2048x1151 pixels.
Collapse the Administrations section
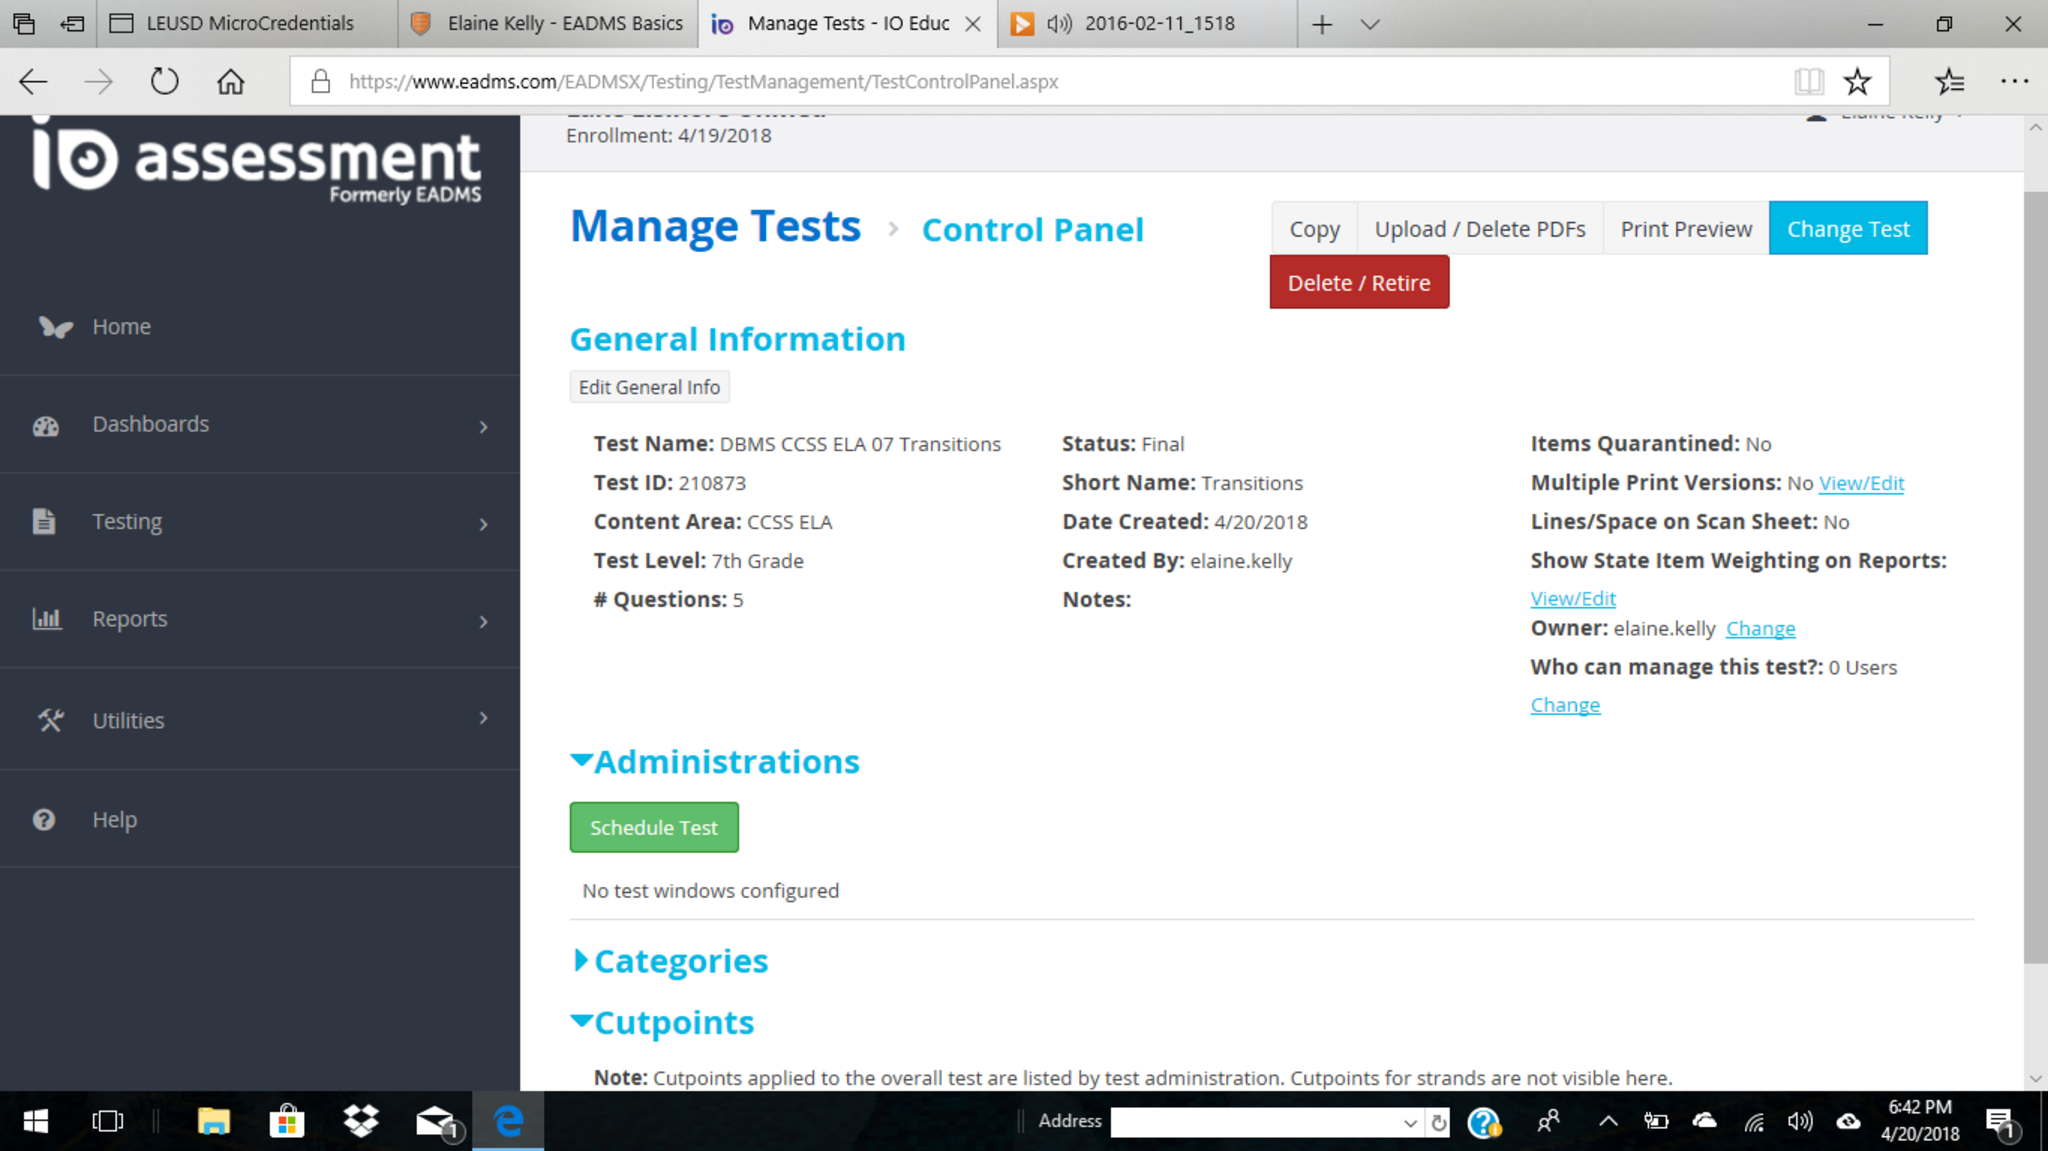point(581,761)
